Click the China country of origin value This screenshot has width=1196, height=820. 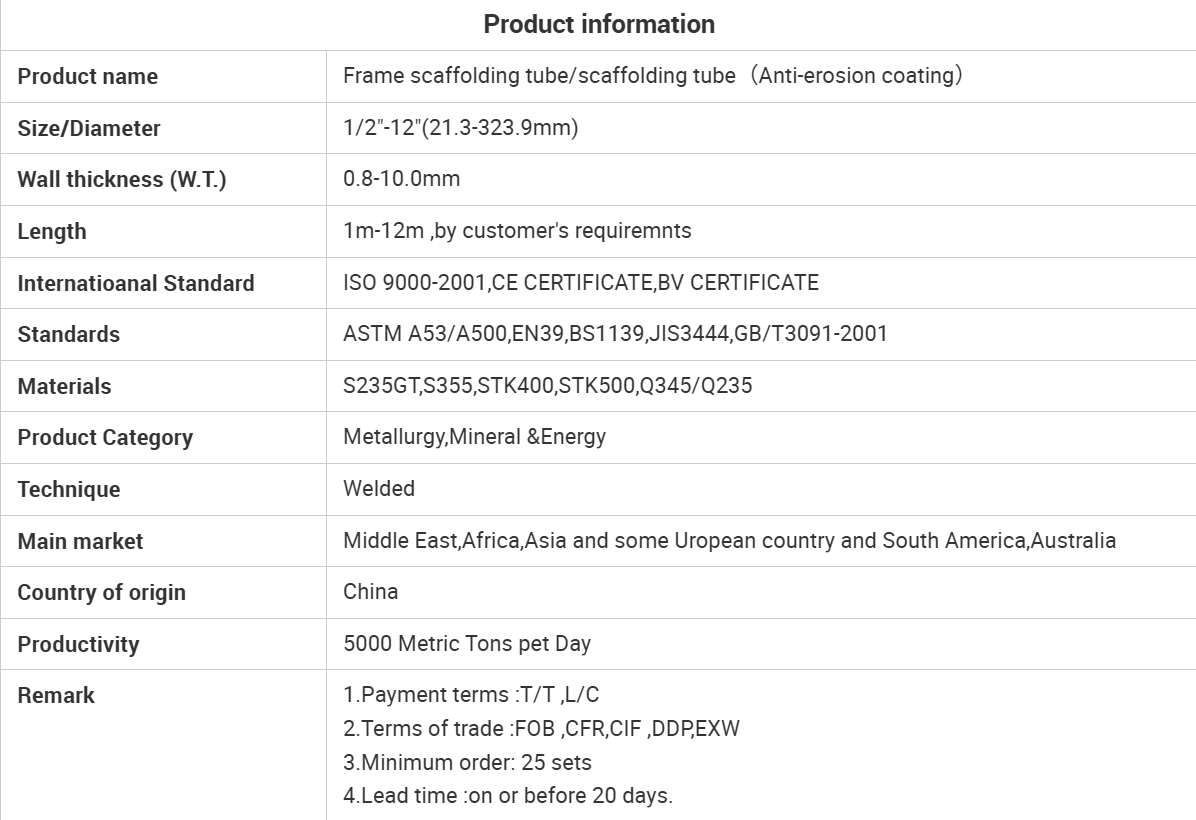click(370, 592)
